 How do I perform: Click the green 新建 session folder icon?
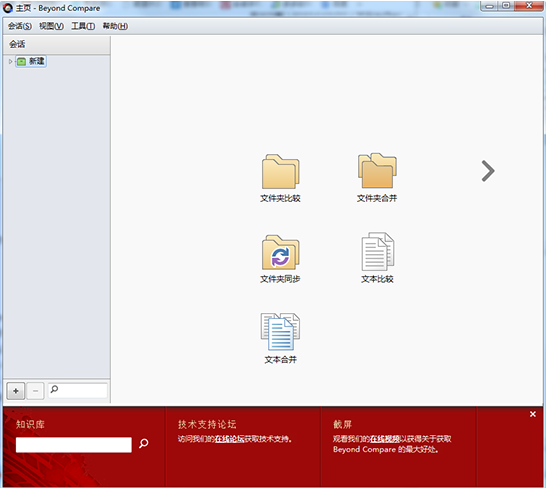[x=22, y=62]
